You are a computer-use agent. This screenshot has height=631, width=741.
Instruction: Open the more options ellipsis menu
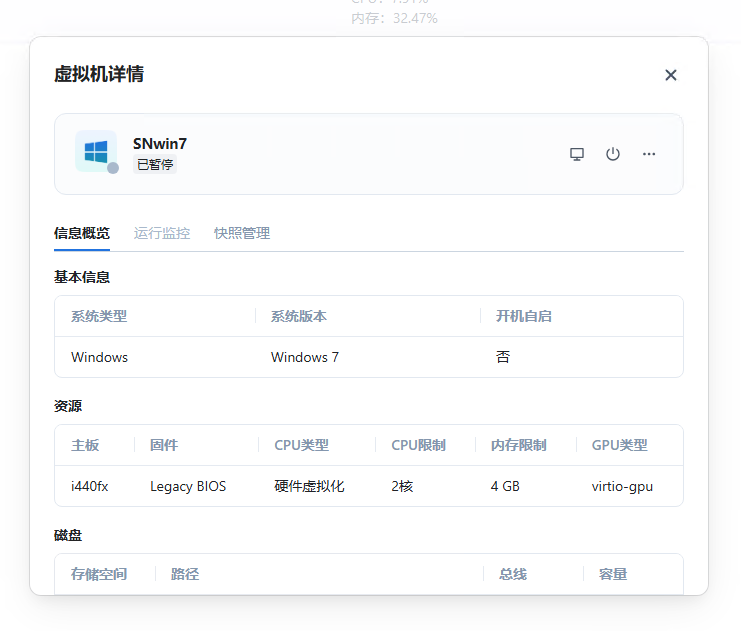649,154
